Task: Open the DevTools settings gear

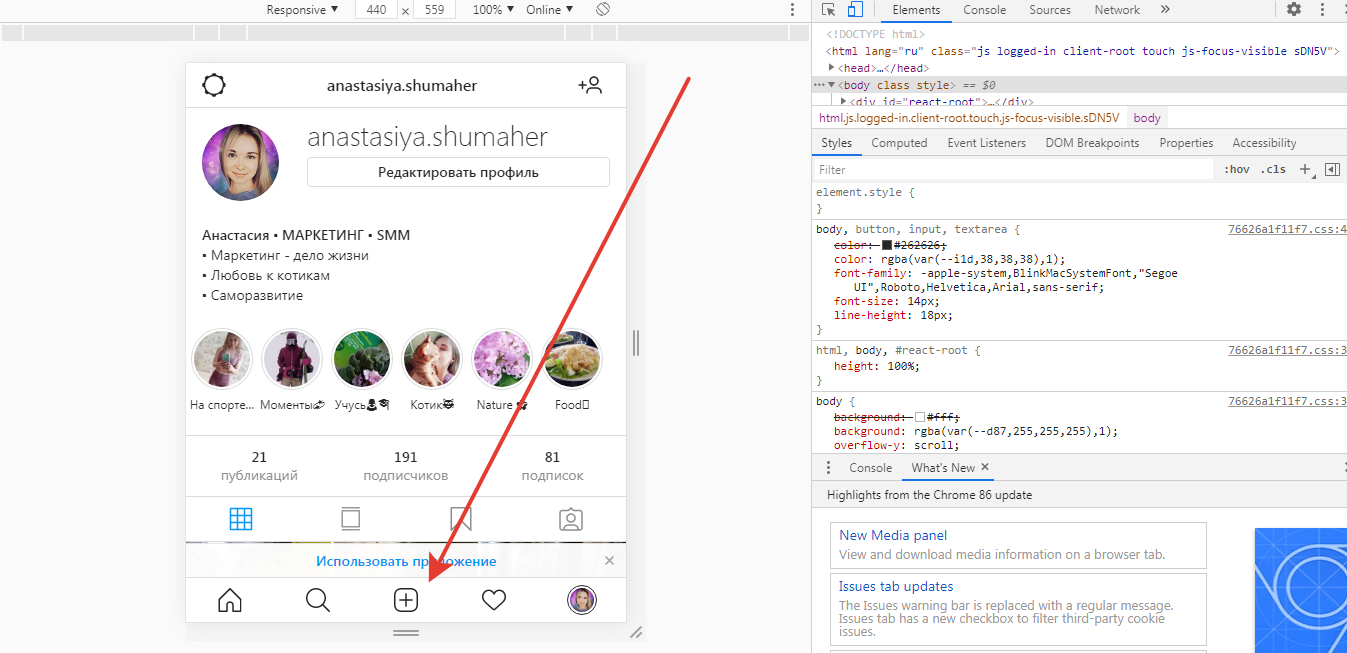Action: pyautogui.click(x=1294, y=9)
